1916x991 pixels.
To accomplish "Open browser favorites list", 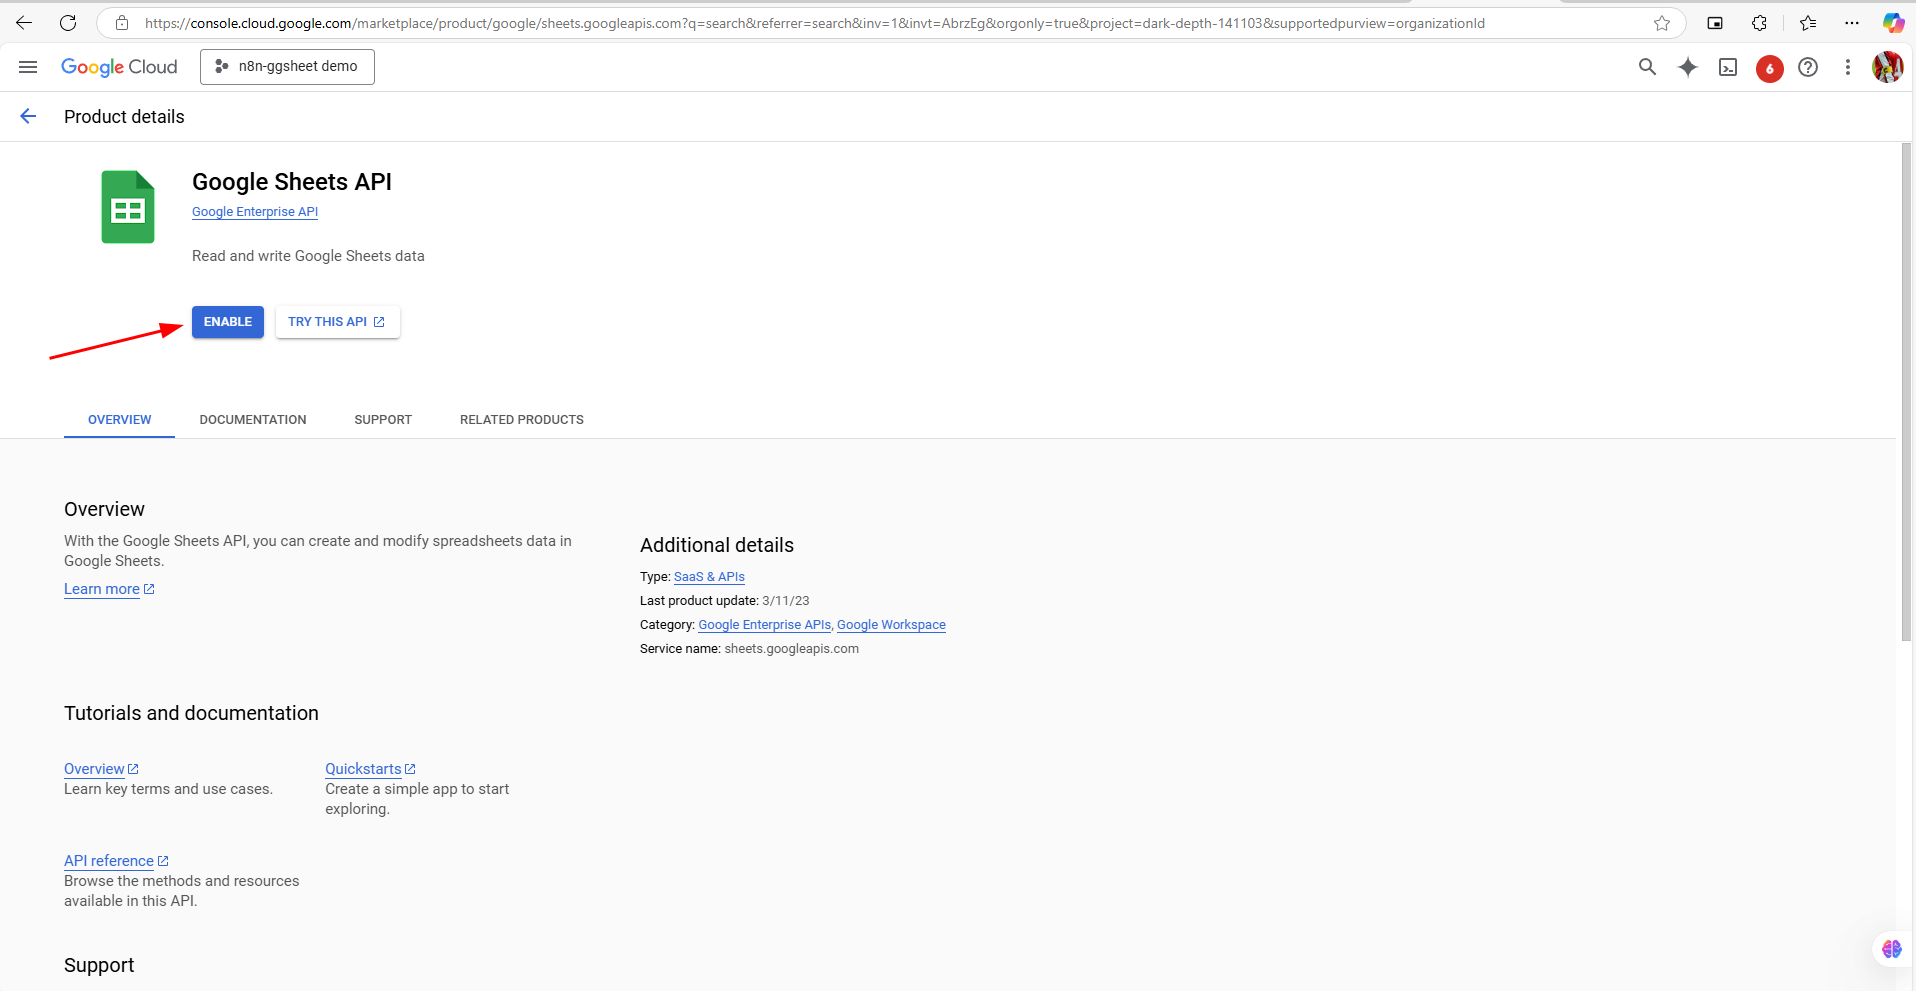I will point(1808,23).
